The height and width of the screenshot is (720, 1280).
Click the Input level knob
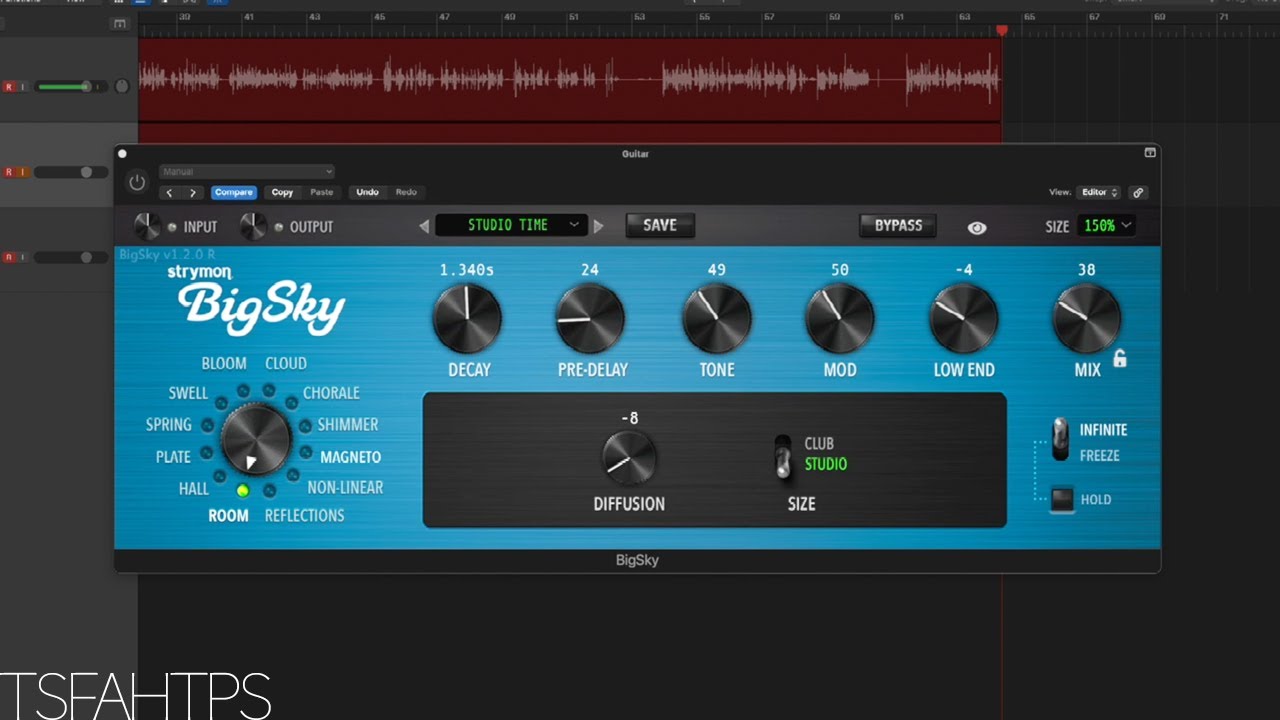pos(147,226)
